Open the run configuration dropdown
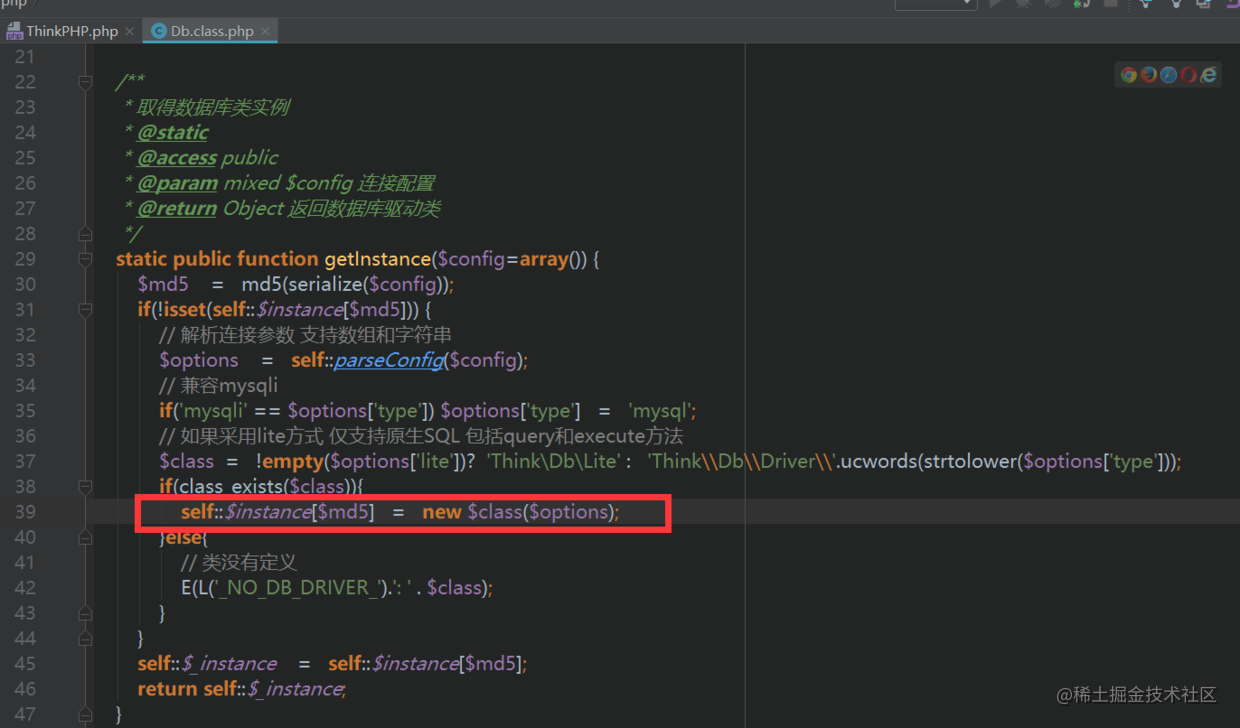 tap(936, 4)
